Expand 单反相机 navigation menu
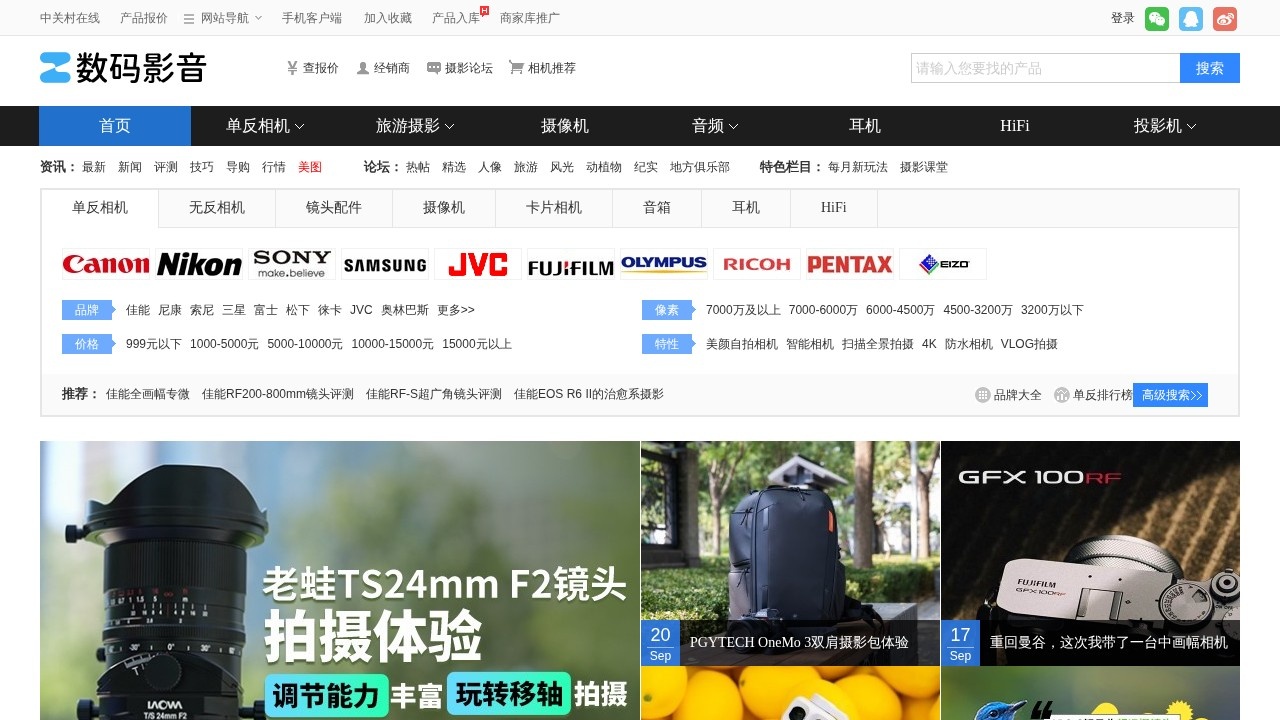The image size is (1280, 720). click(265, 126)
